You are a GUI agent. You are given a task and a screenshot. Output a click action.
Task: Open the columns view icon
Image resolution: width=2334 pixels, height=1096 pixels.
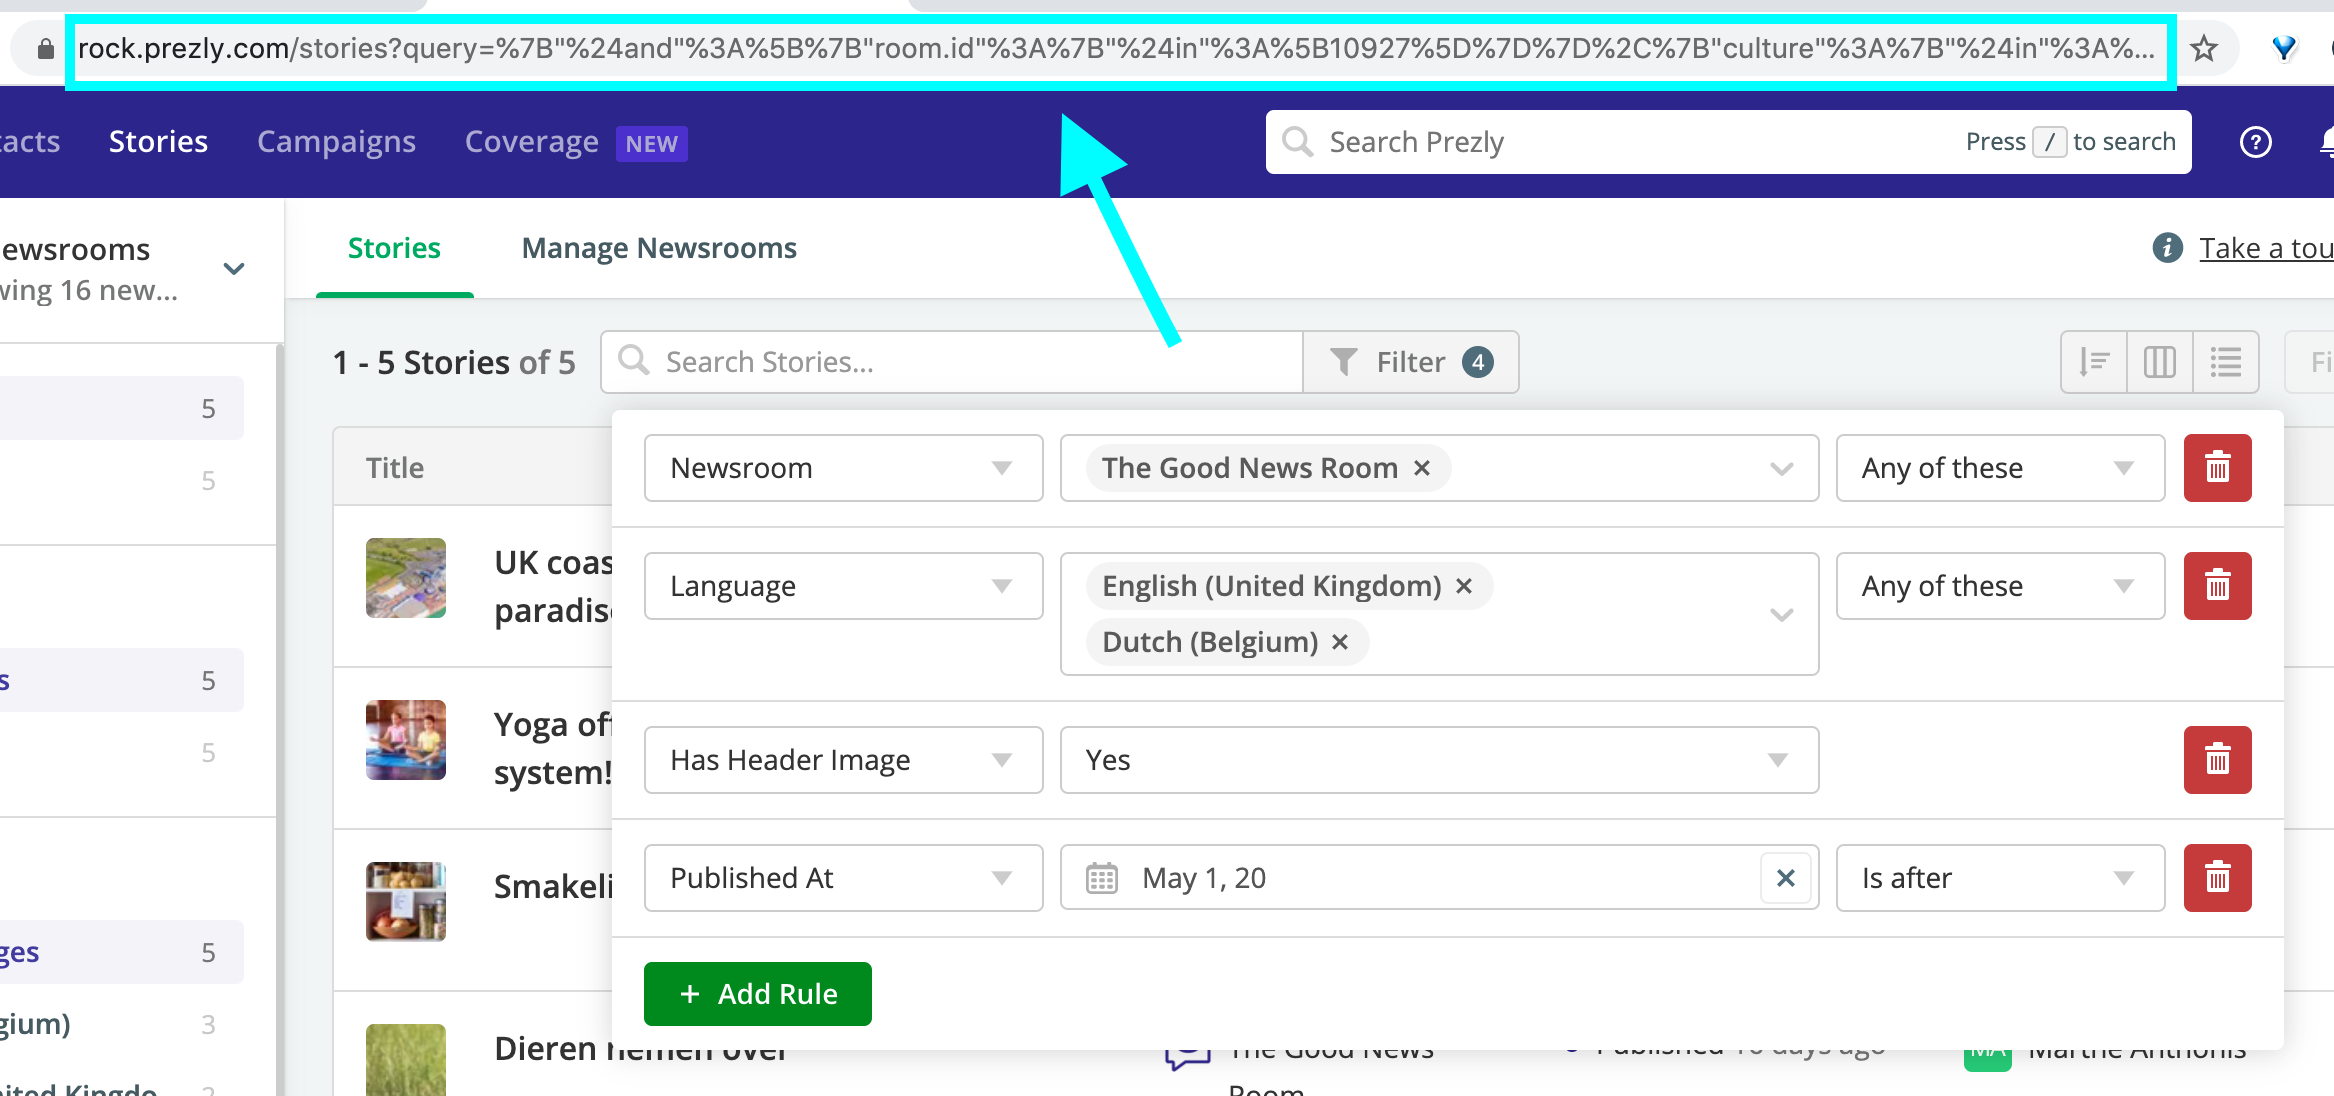(2160, 362)
